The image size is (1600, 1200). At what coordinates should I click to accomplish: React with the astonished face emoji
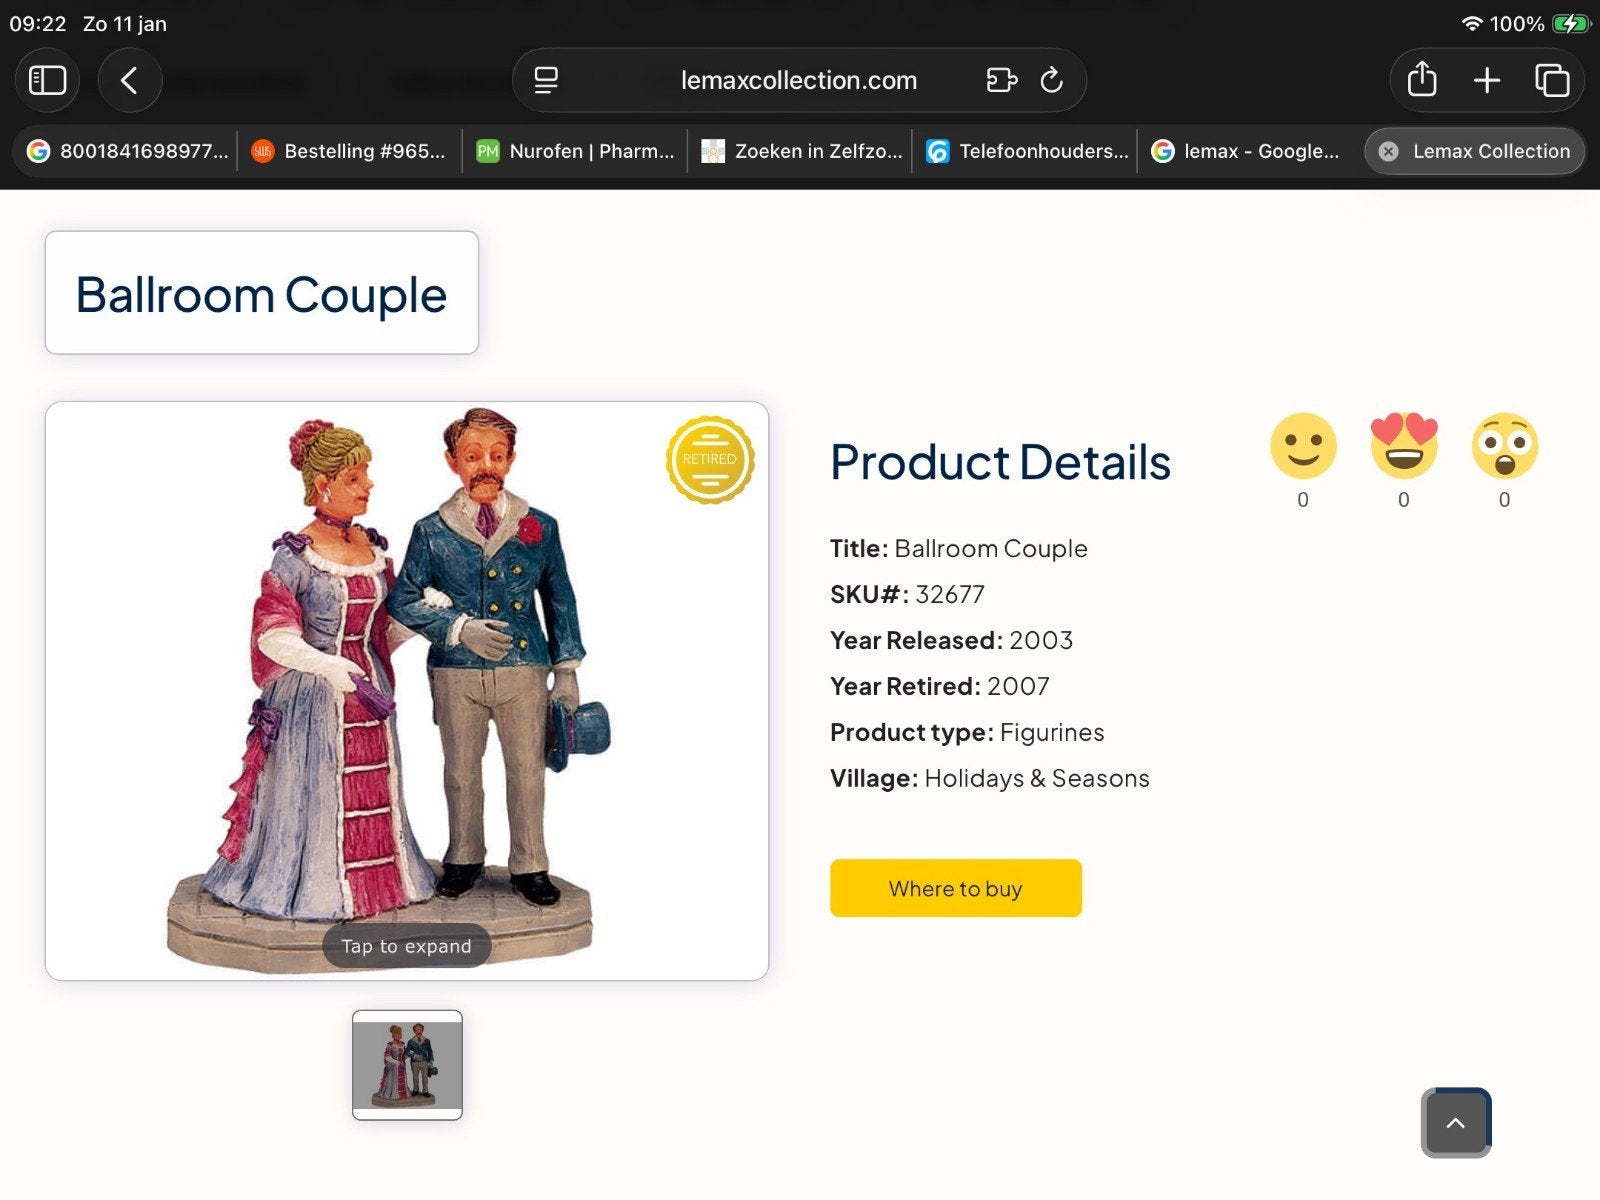1505,446
